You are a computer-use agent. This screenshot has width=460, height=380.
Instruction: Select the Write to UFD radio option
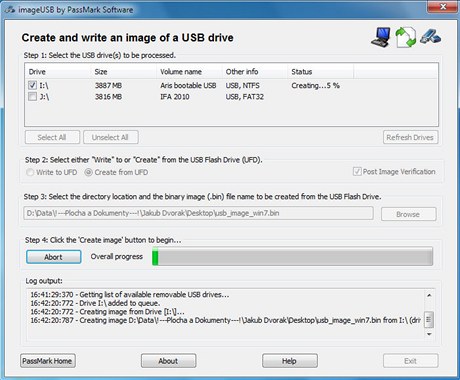pyautogui.click(x=30, y=172)
